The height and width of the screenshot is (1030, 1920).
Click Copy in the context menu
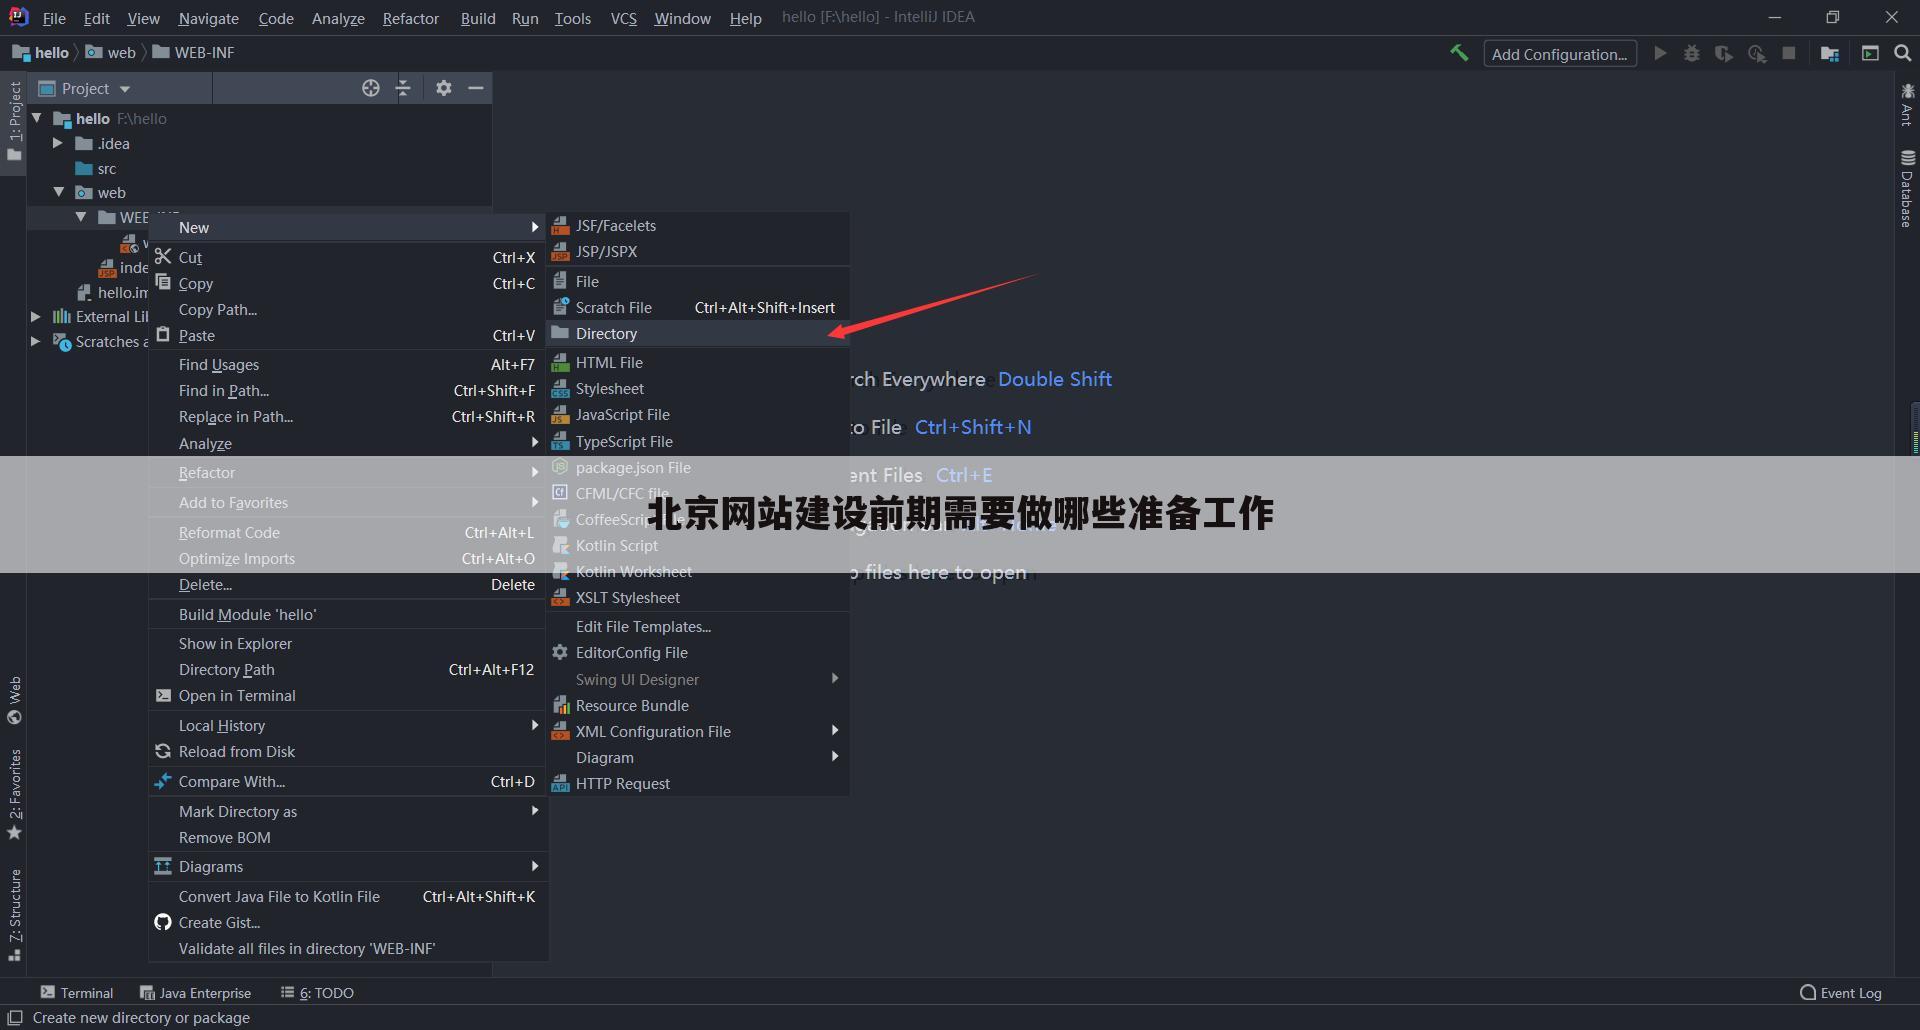(346, 284)
